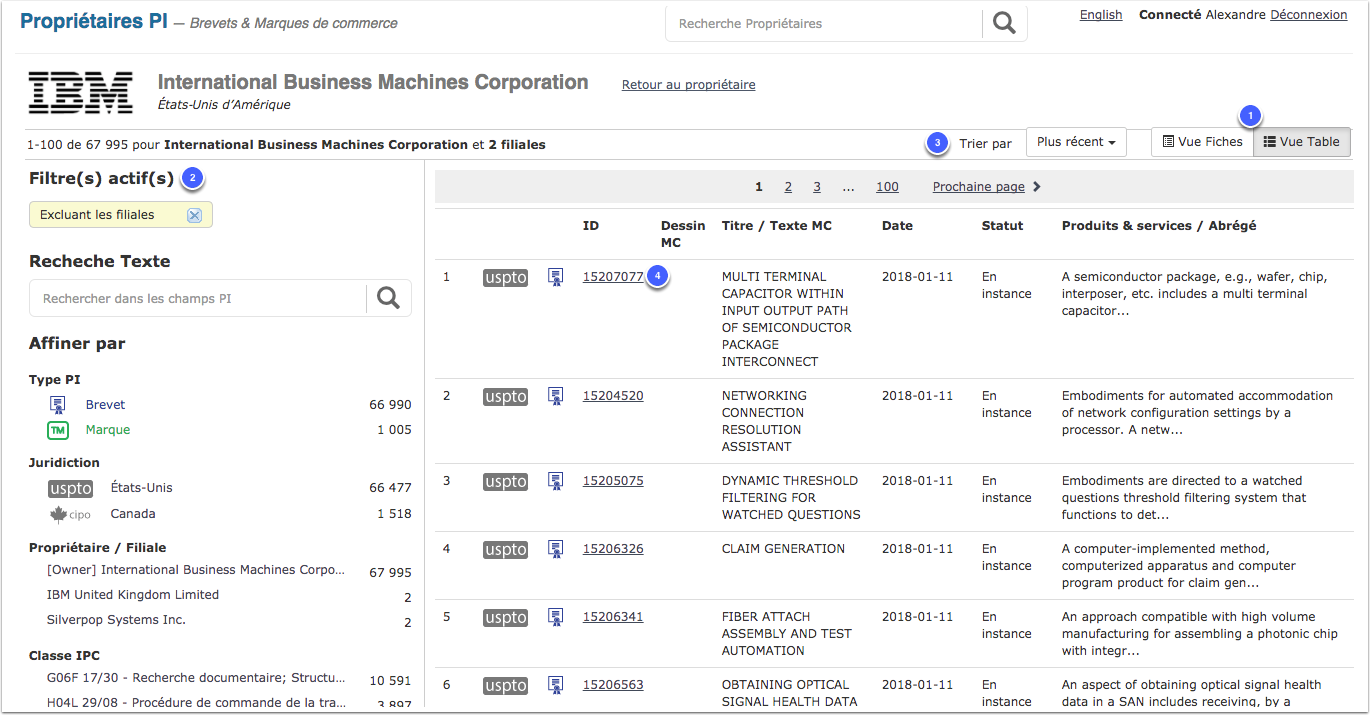Click the header search magnifier icon
The width and height of the screenshot is (1370, 715).
point(1004,23)
